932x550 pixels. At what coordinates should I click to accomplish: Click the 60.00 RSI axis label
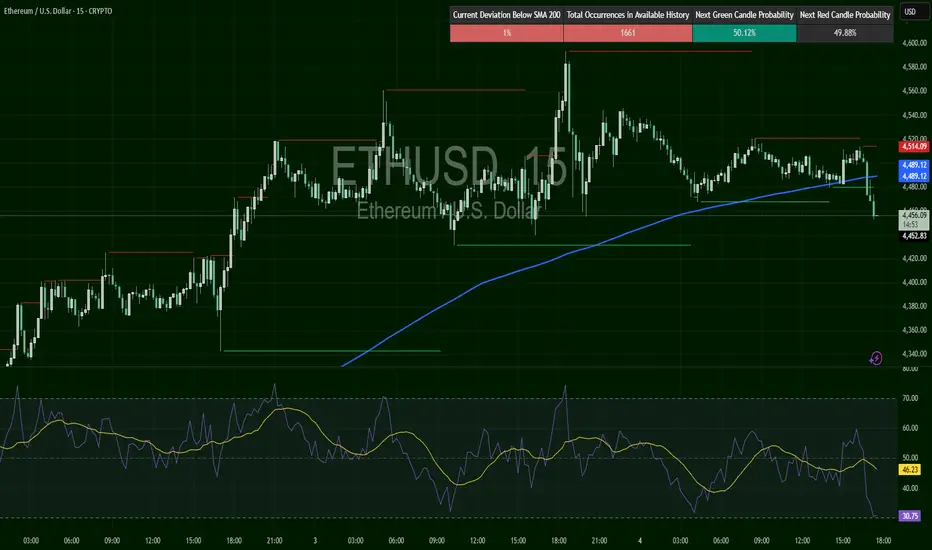coord(910,428)
